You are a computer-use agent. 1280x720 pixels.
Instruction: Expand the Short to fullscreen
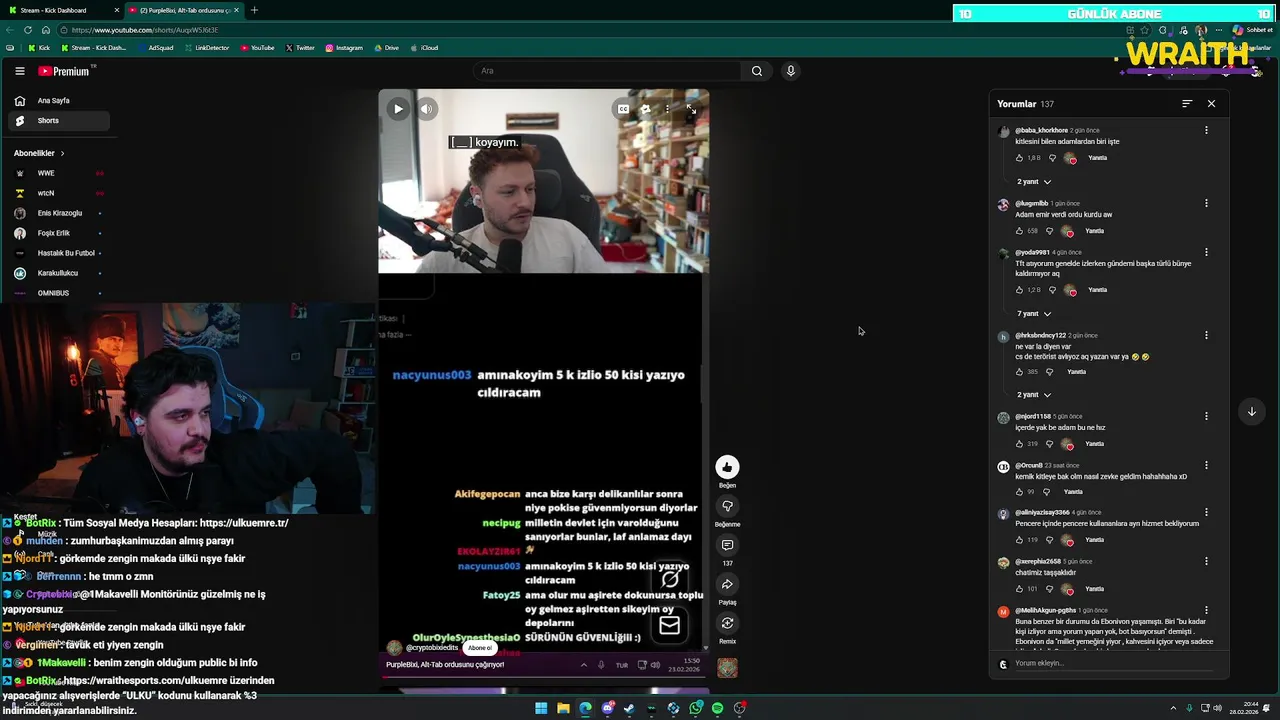[x=691, y=109]
